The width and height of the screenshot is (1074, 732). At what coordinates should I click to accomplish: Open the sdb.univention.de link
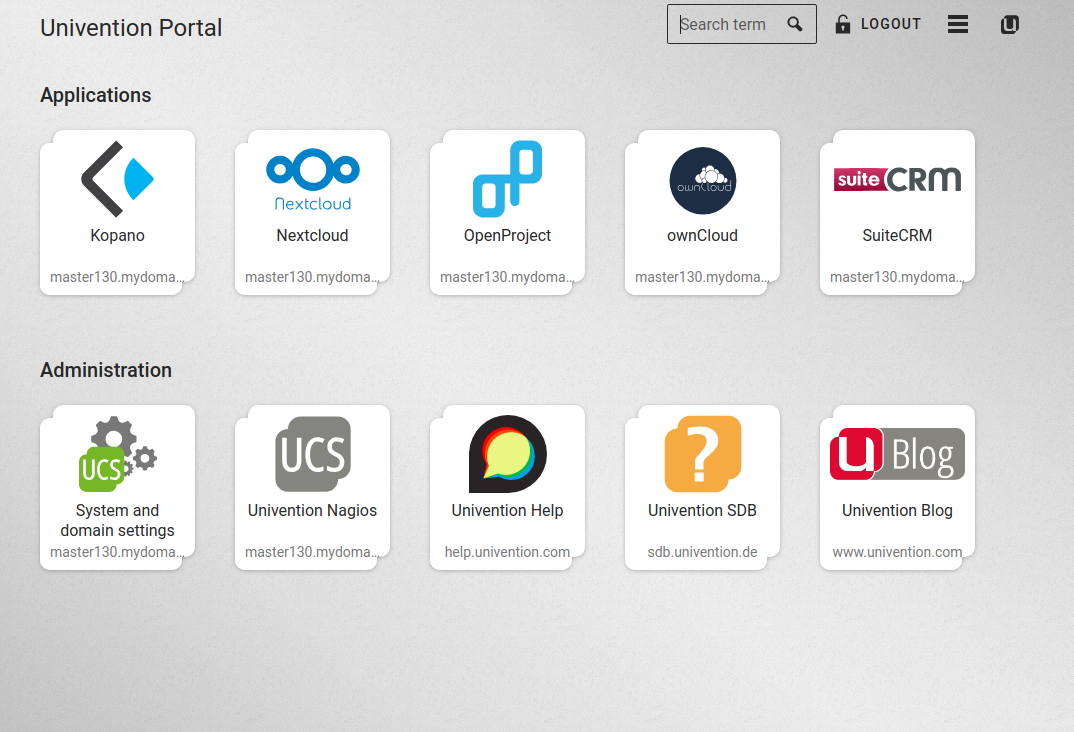(x=702, y=551)
